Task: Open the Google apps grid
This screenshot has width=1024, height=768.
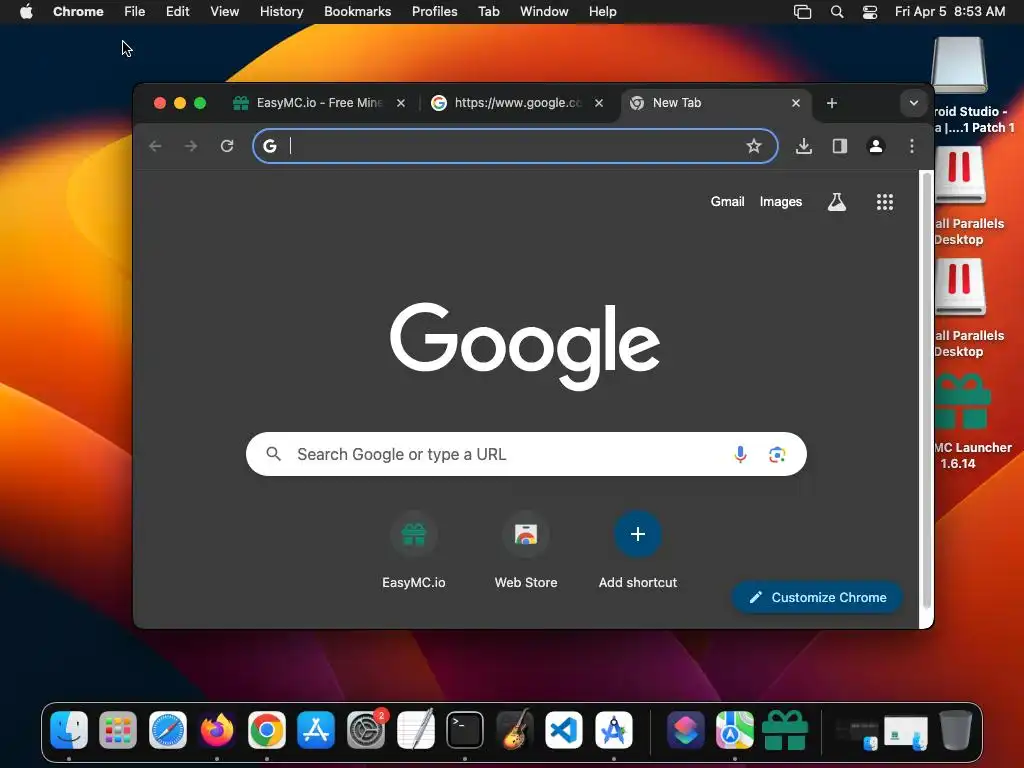Action: pos(884,202)
